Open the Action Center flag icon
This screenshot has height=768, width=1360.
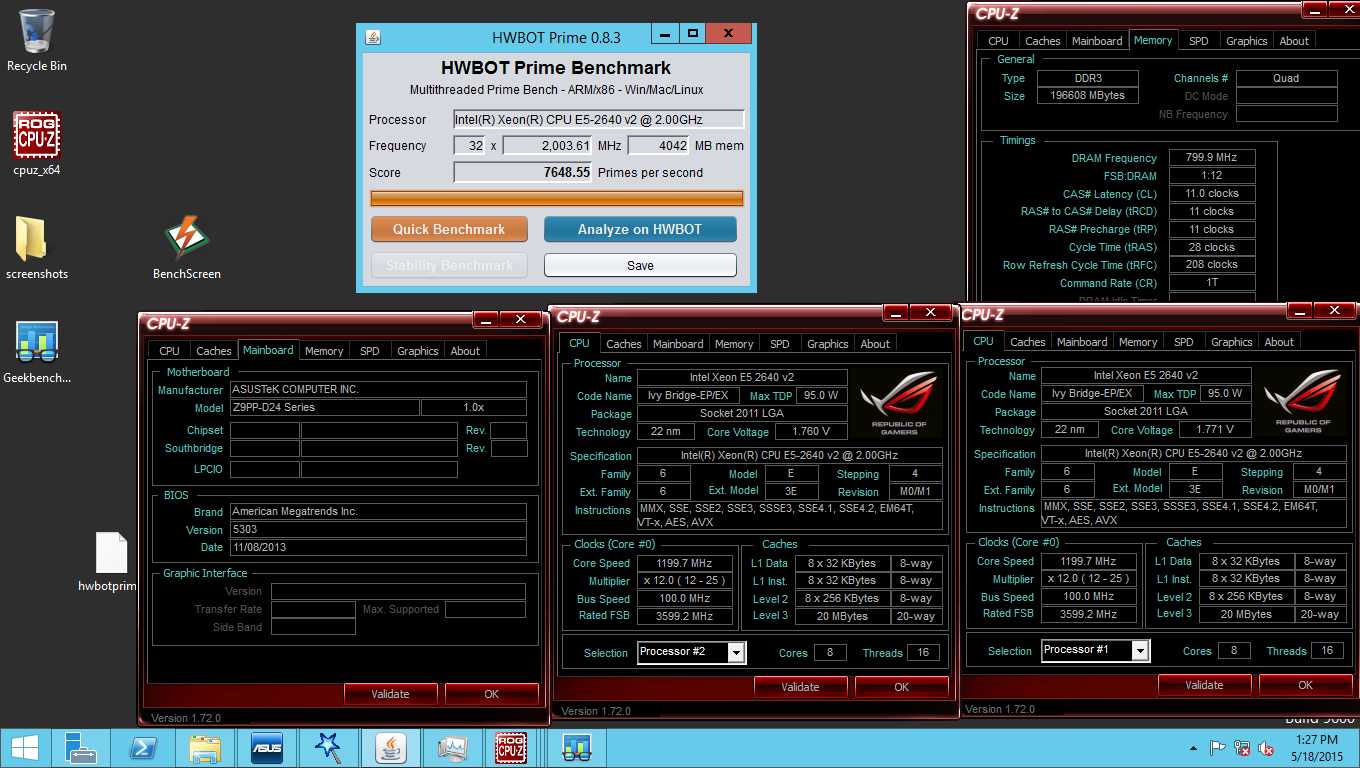[1218, 748]
